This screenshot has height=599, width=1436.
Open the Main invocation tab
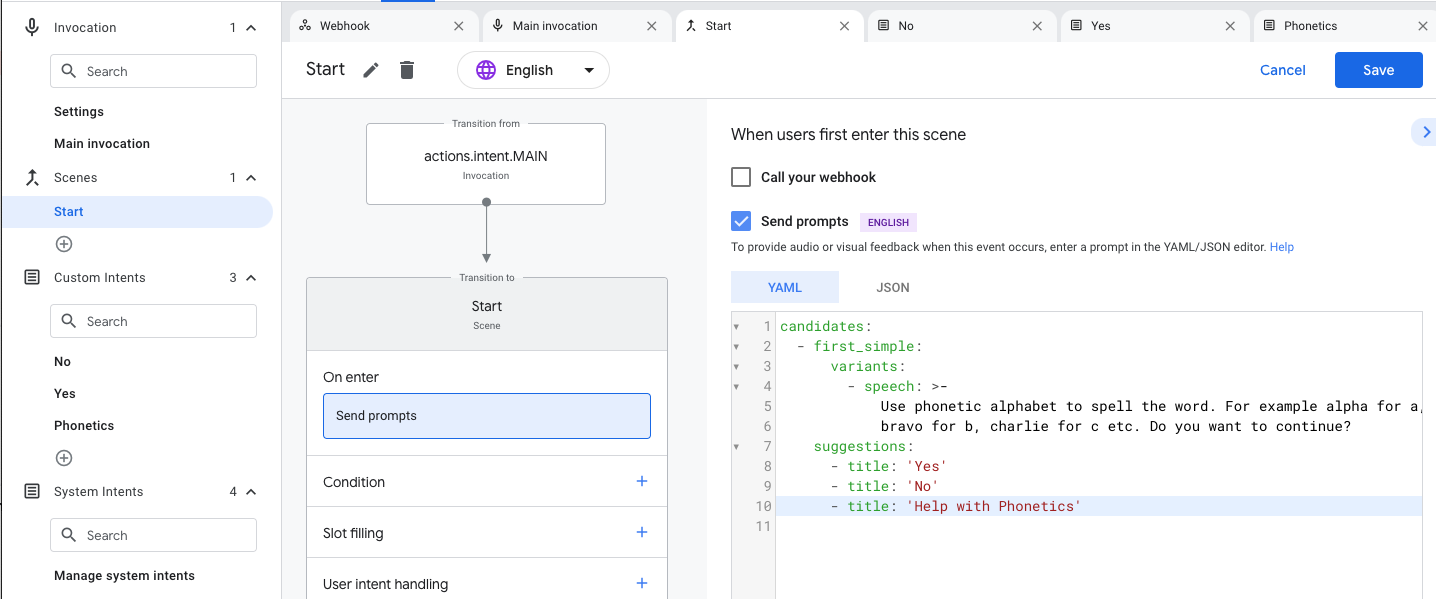coord(555,26)
